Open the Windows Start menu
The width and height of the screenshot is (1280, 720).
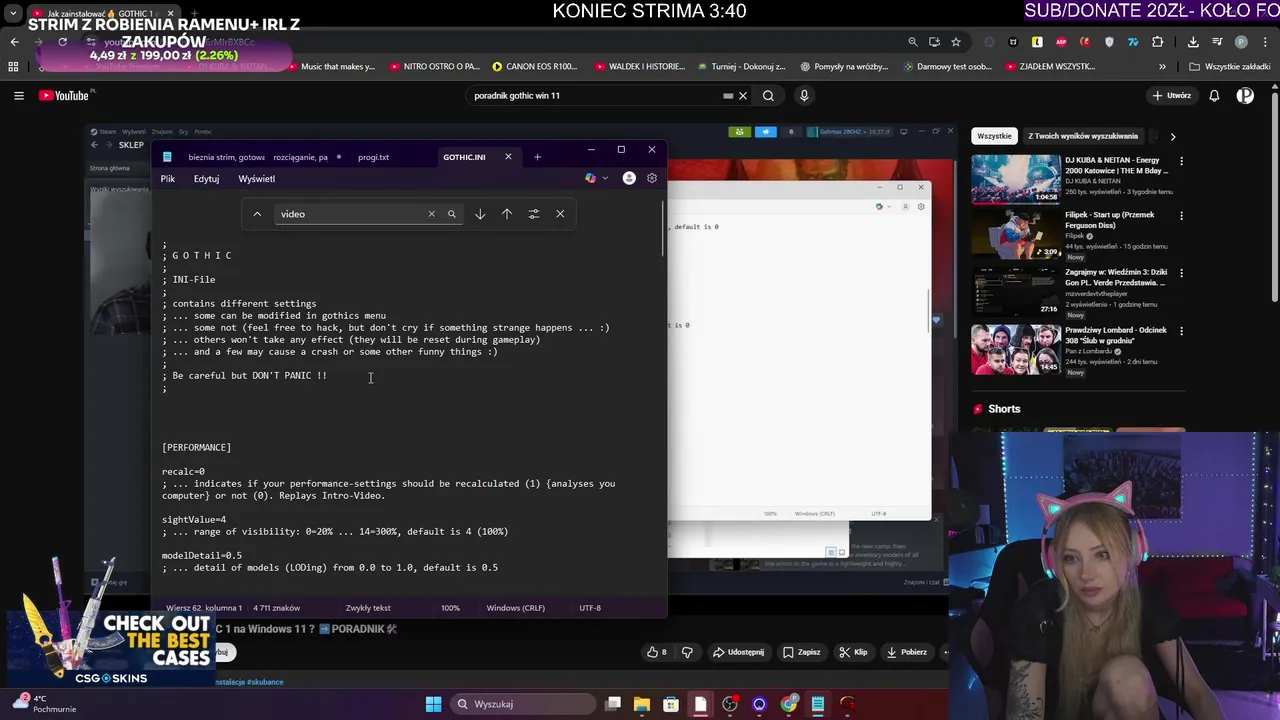433,704
